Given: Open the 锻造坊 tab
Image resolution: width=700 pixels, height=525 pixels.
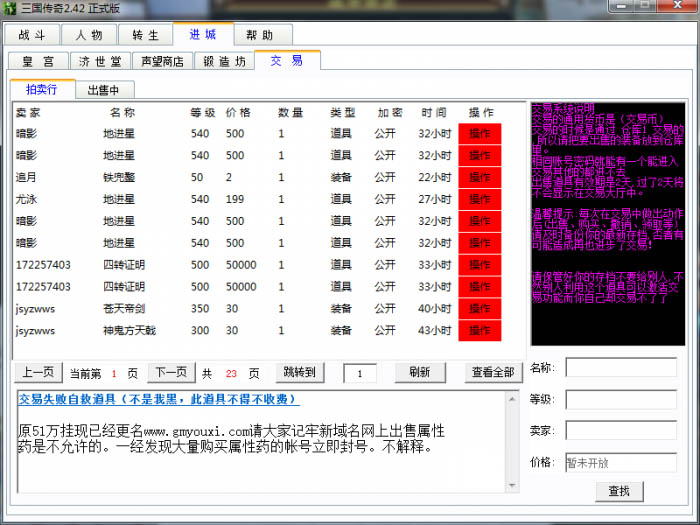Looking at the screenshot, I should point(224,61).
